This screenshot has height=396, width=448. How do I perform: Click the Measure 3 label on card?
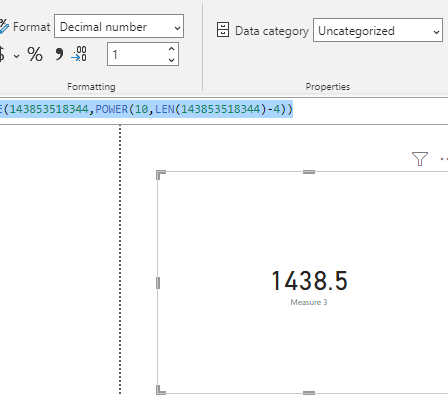tap(309, 302)
